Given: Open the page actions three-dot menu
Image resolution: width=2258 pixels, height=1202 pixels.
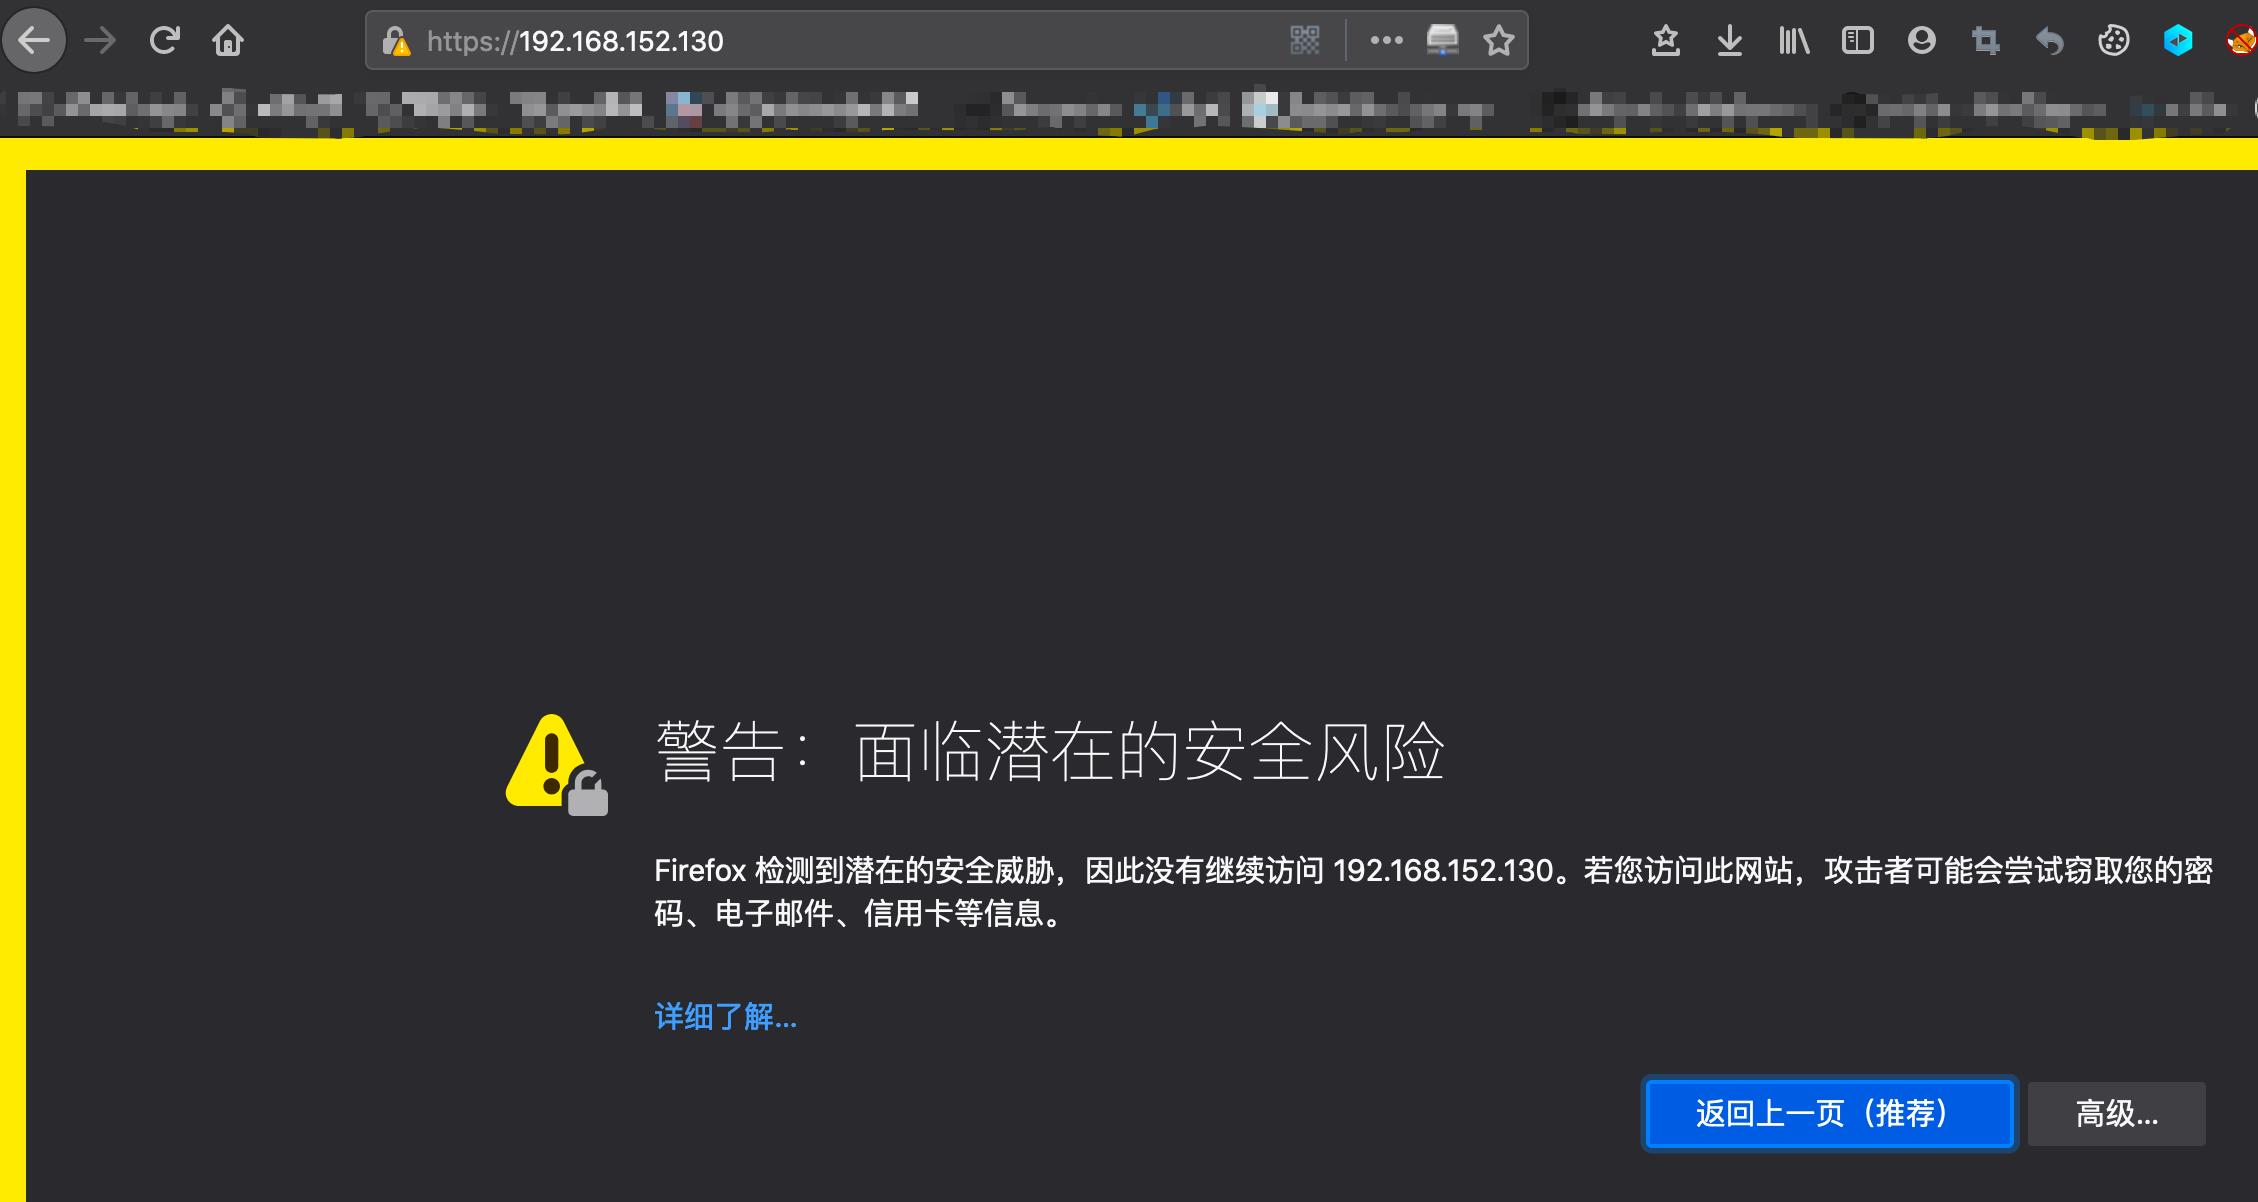Looking at the screenshot, I should coord(1386,41).
